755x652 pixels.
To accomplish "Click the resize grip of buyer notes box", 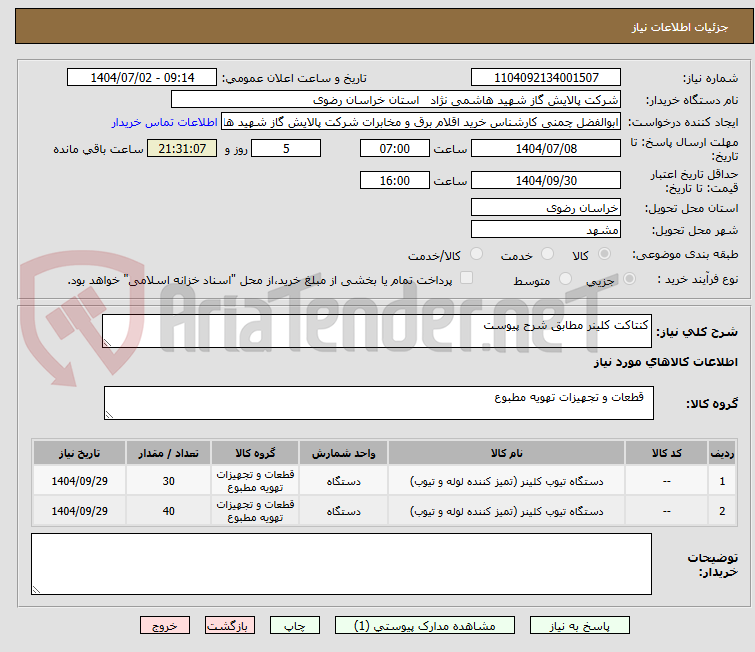I will click(37, 589).
